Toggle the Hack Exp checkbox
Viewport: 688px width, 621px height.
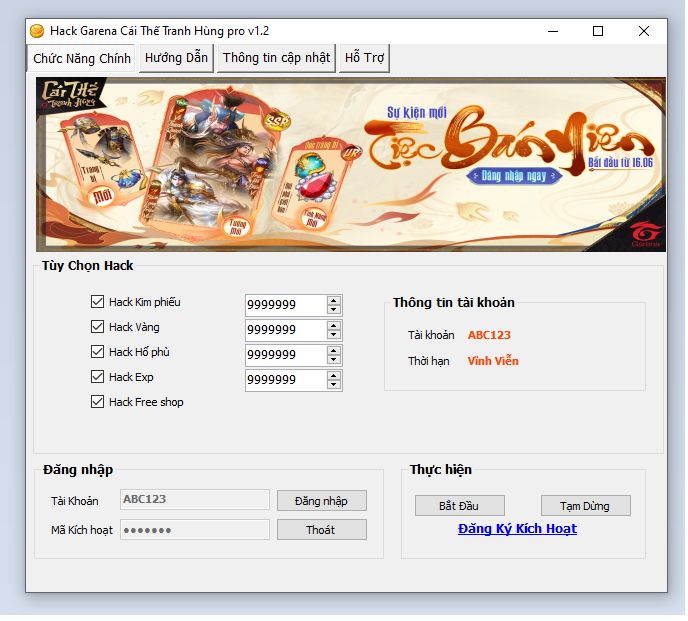97,377
